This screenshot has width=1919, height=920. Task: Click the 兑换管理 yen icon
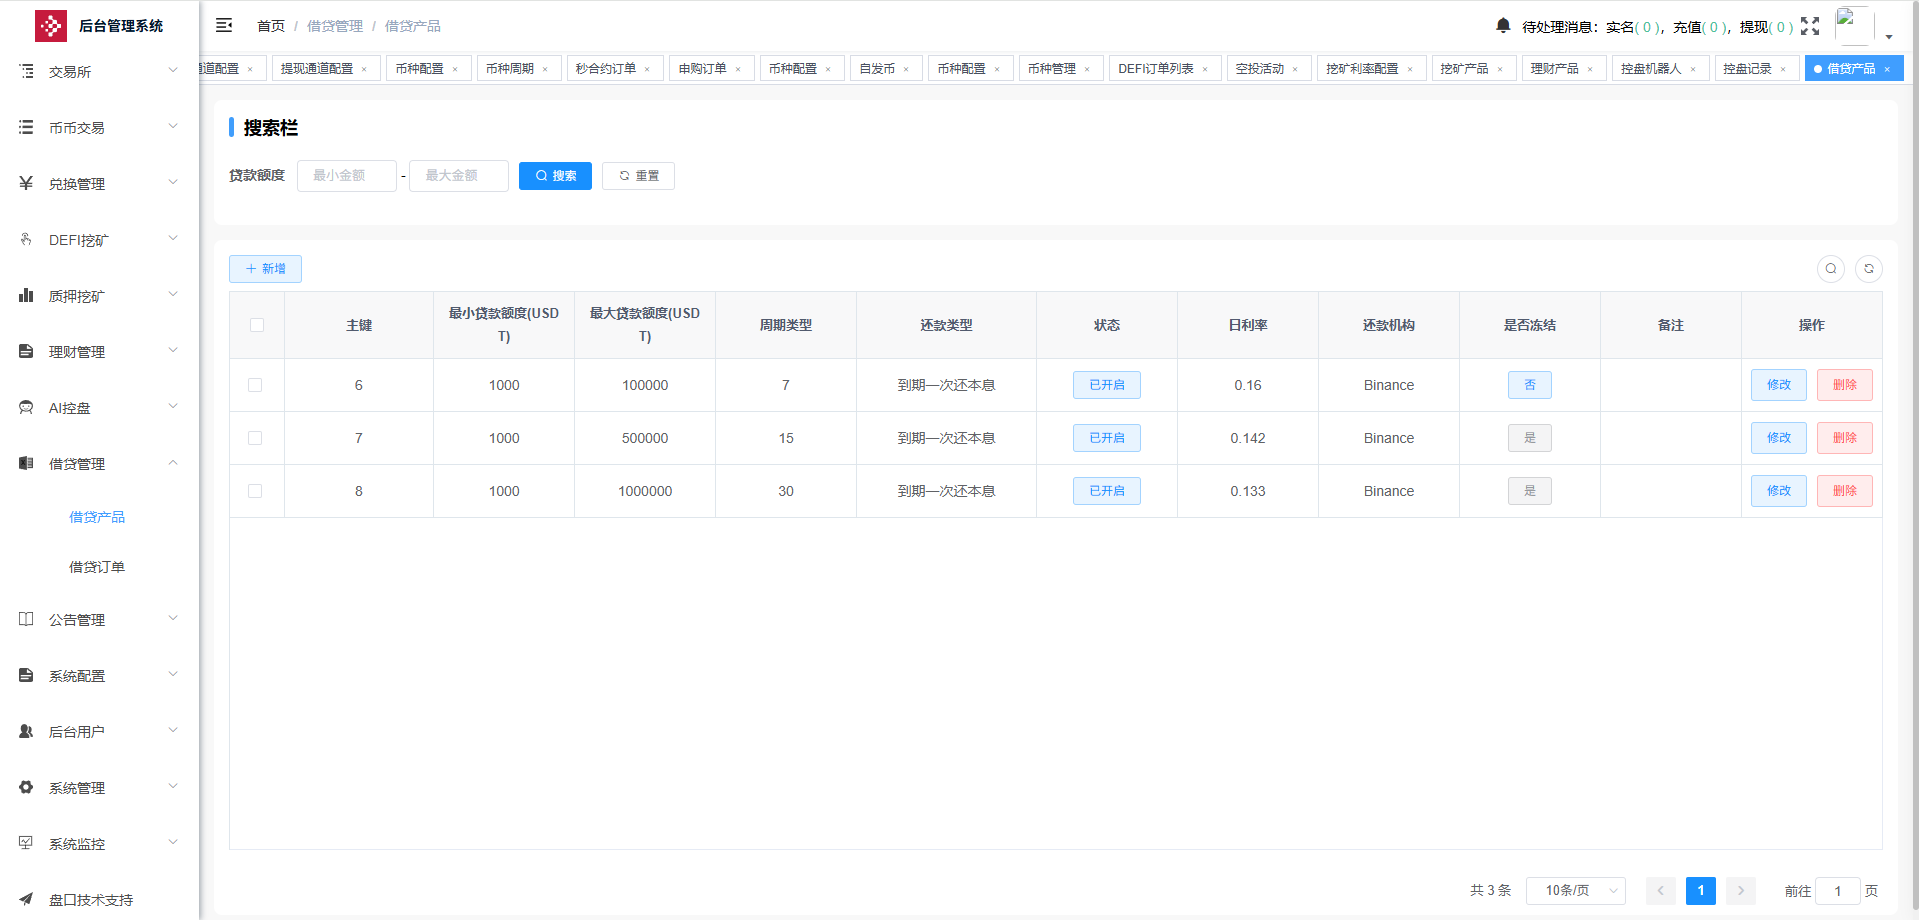[26, 183]
